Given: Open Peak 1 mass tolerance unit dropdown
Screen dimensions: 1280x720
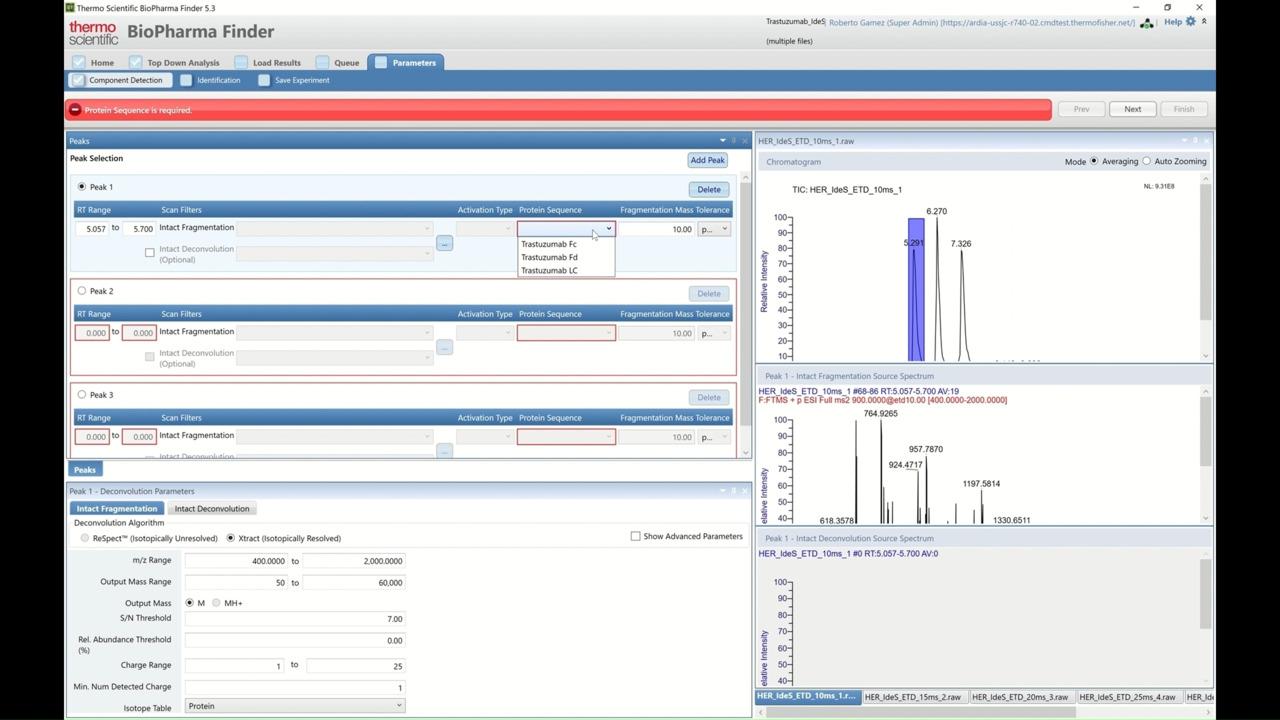Looking at the screenshot, I should [x=714, y=229].
